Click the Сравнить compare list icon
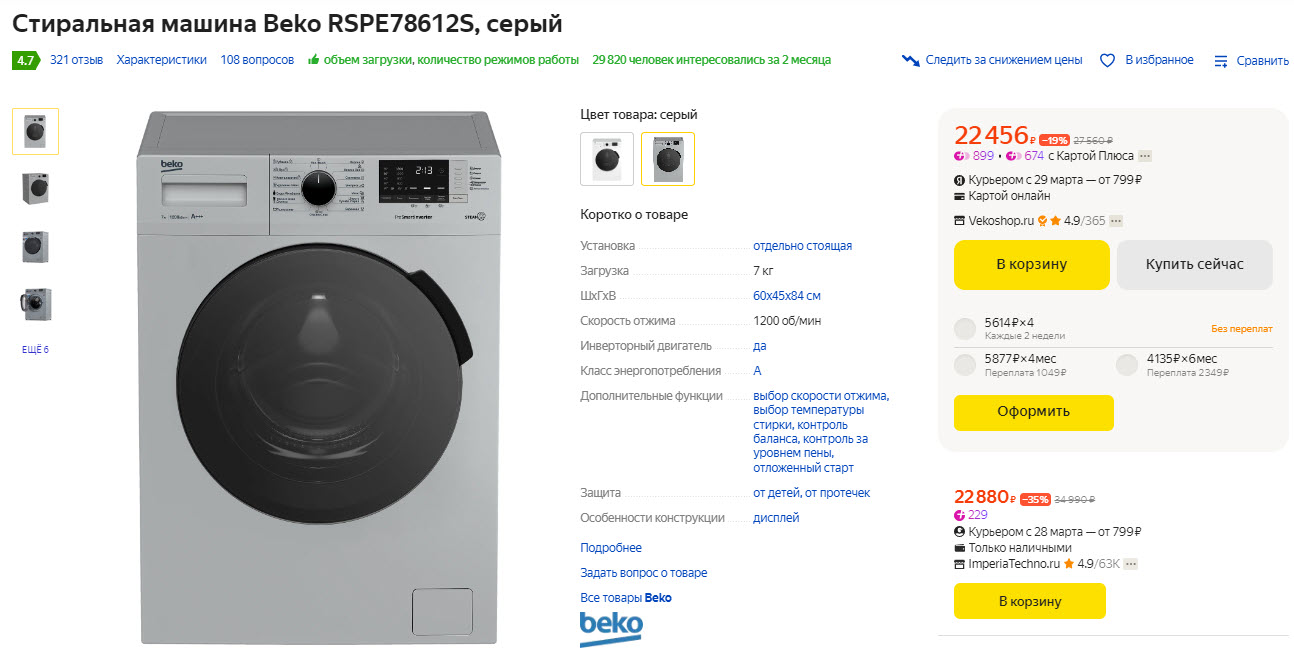The width and height of the screenshot is (1294, 651). coord(1220,61)
